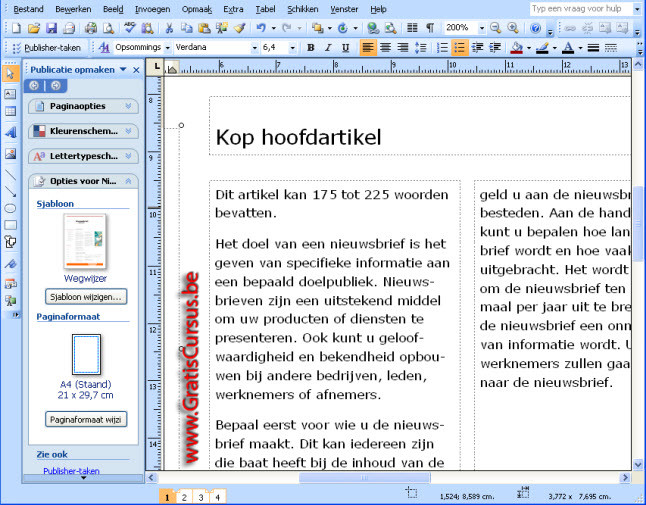Image resolution: width=646 pixels, height=505 pixels.
Task: Click the Publisher-taken toolbar button
Action: click(x=46, y=48)
